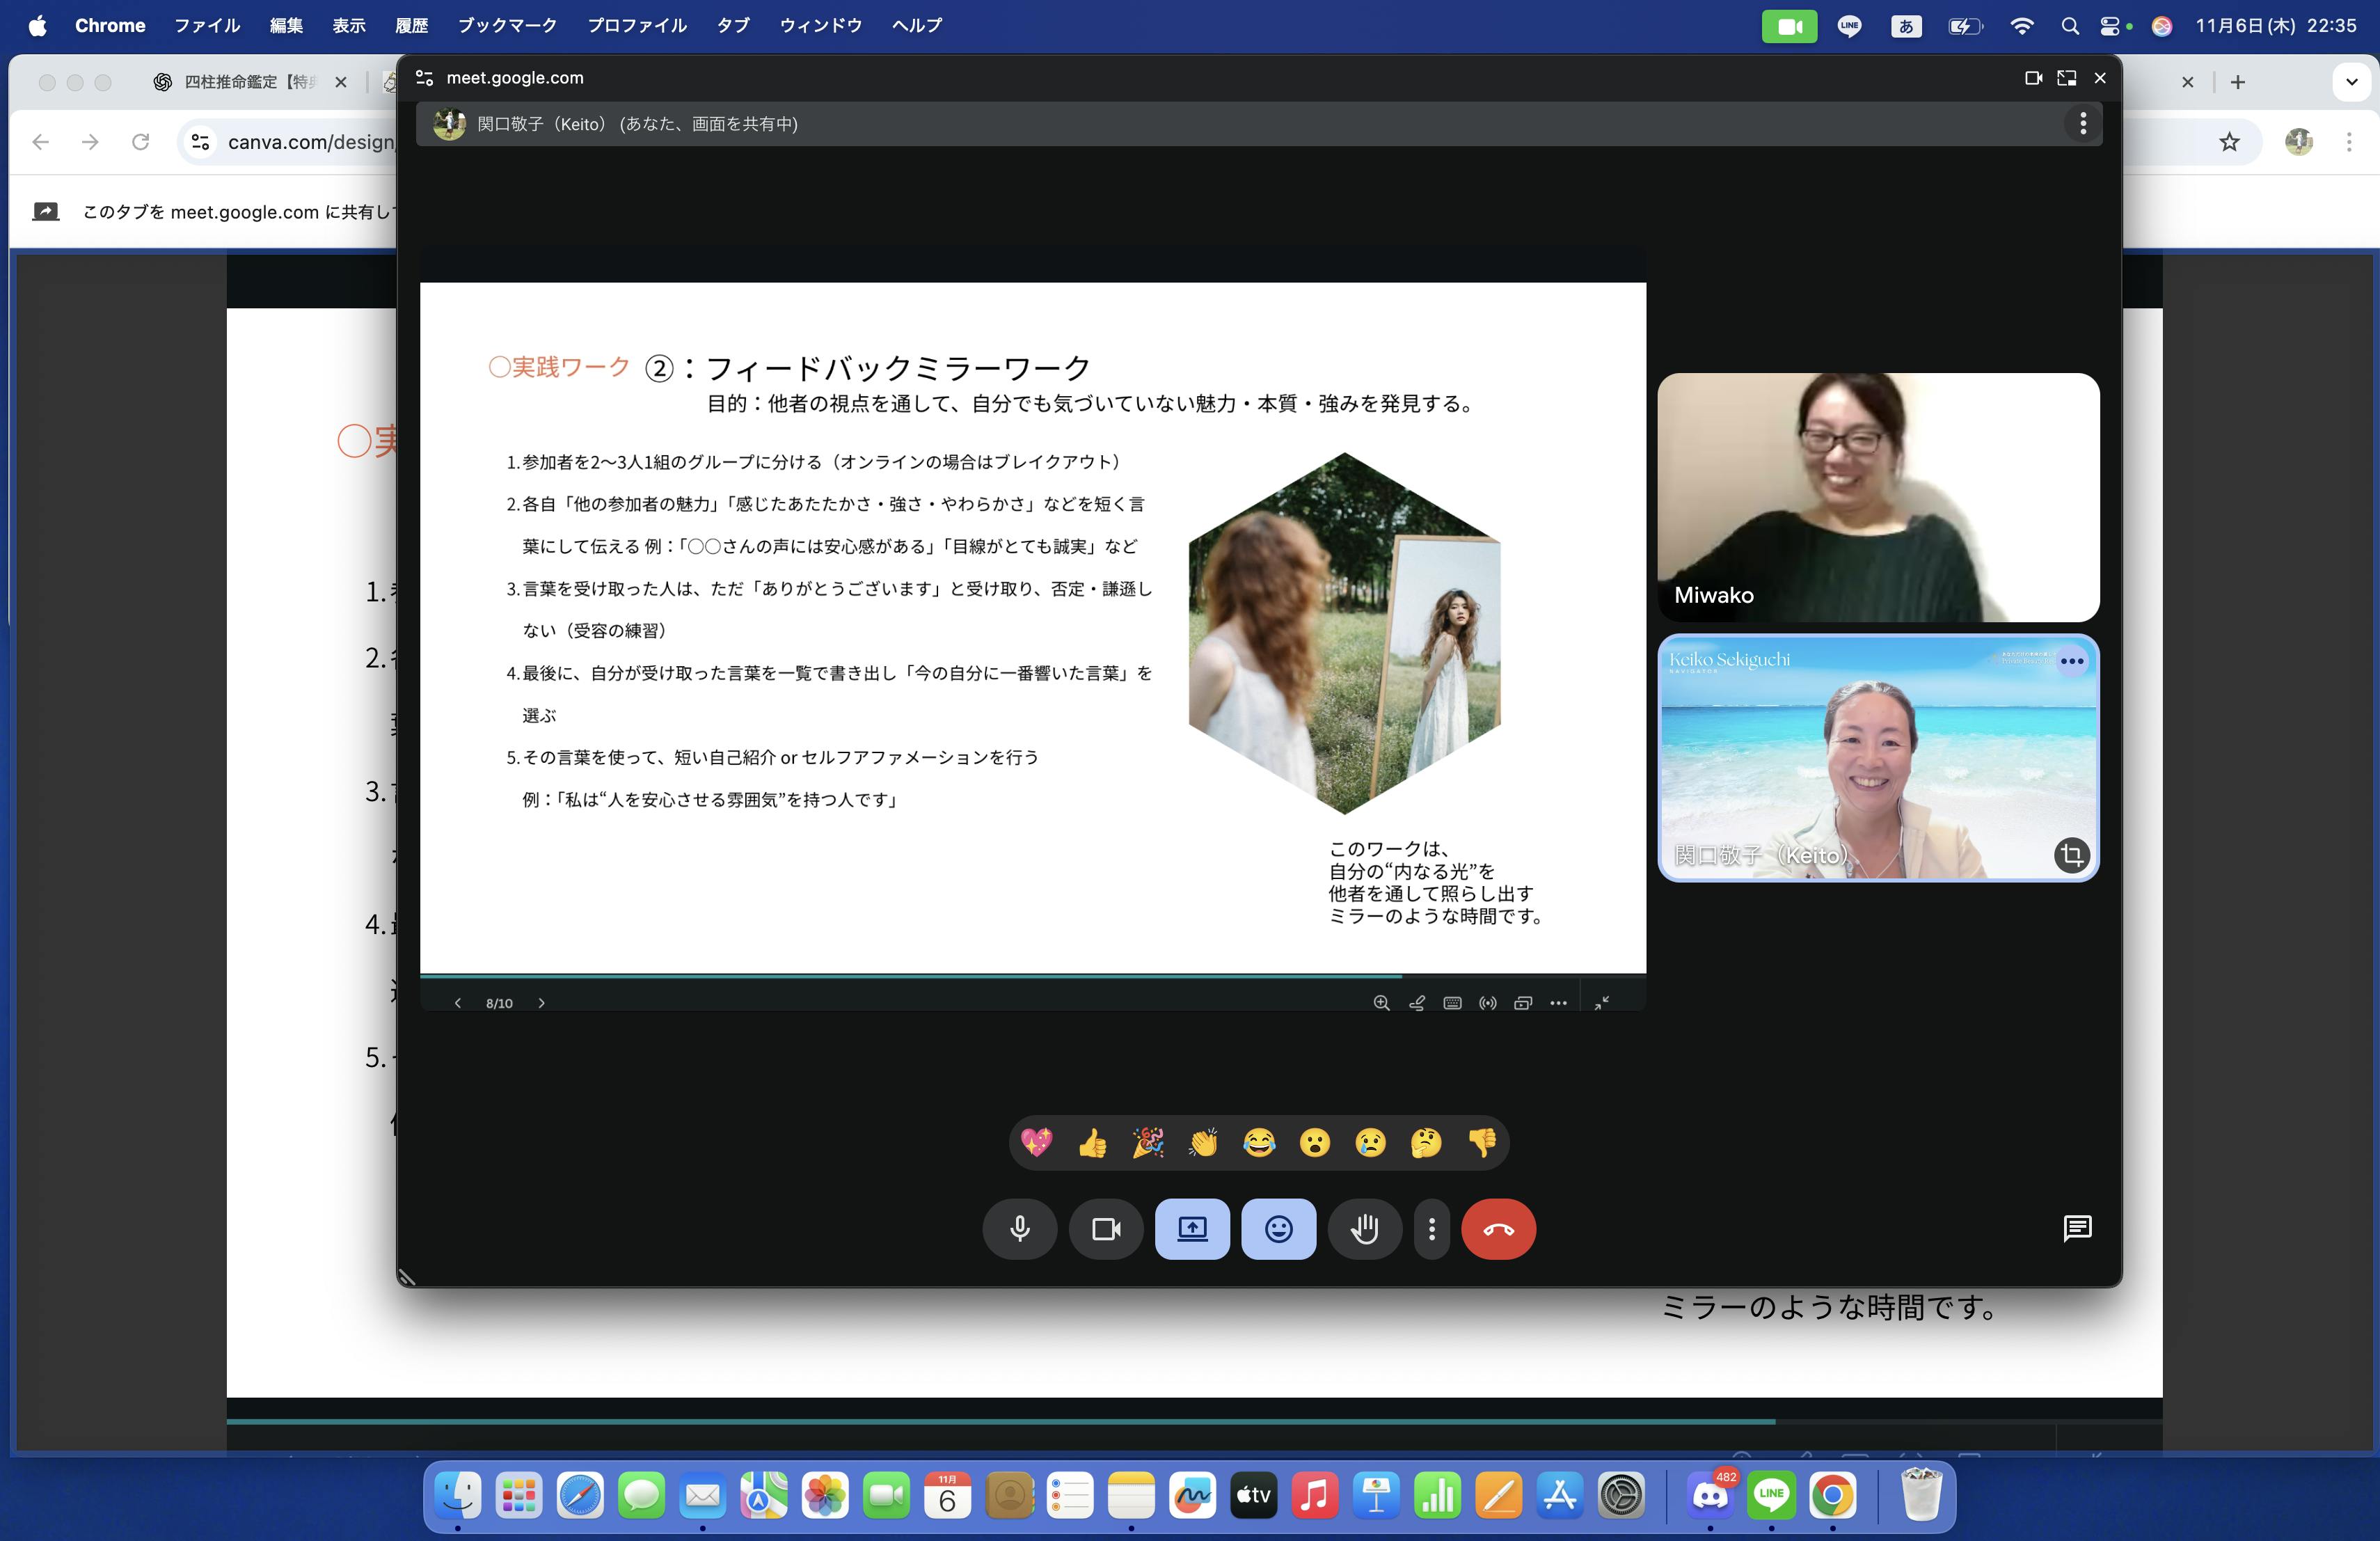Open the in-call chat panel
This screenshot has width=2380, height=1541.
[2077, 1228]
